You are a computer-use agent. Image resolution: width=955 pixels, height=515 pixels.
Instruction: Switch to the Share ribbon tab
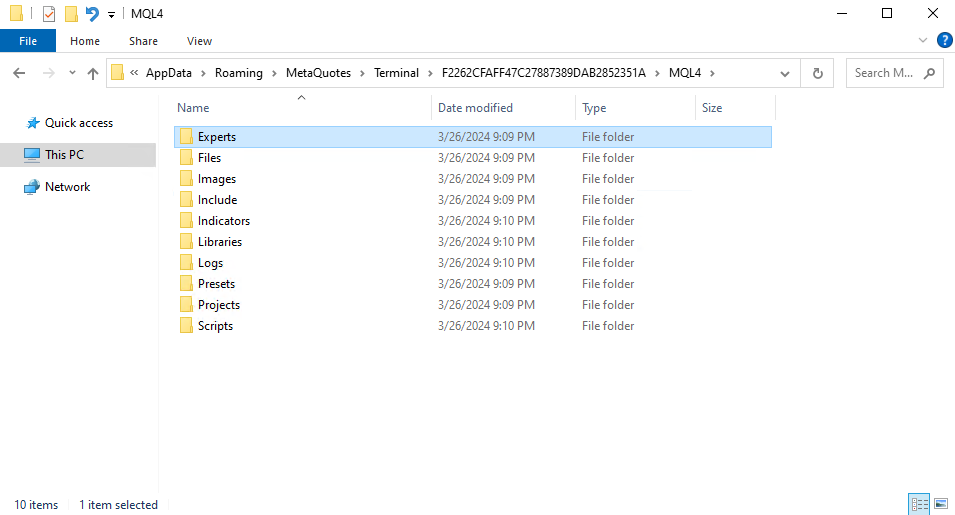143,41
